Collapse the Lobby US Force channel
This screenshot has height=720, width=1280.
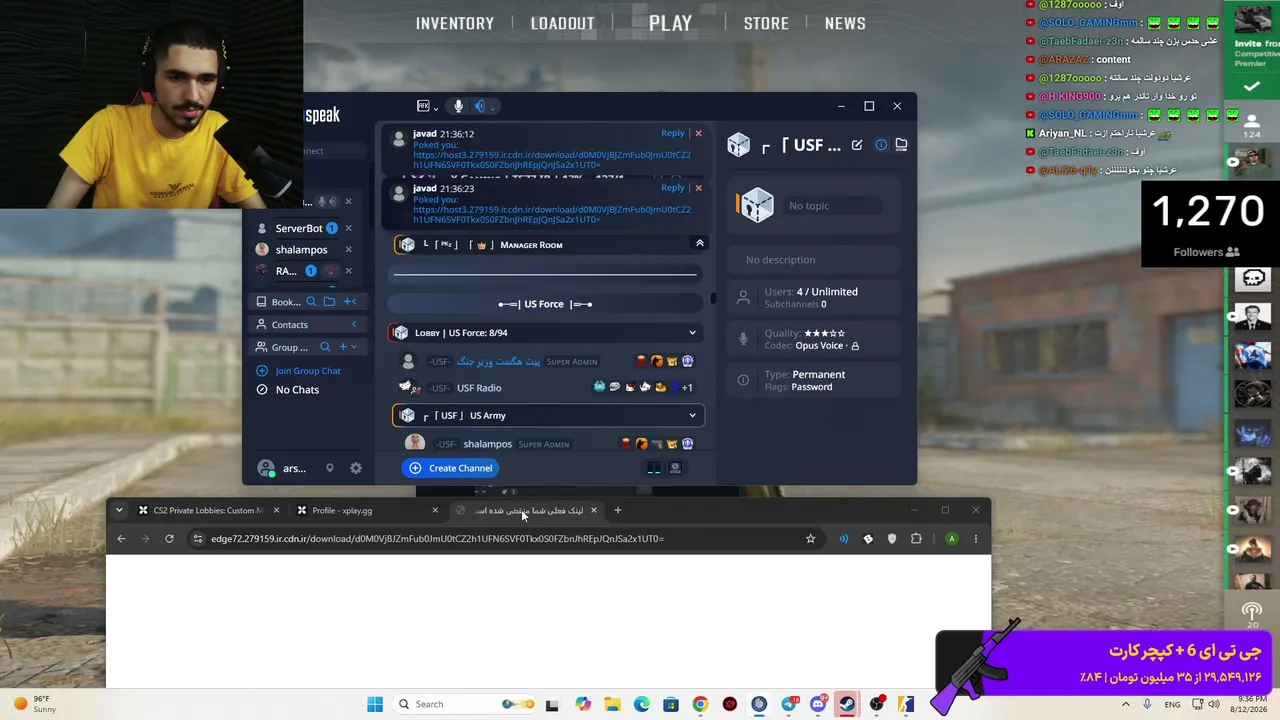[x=692, y=333]
